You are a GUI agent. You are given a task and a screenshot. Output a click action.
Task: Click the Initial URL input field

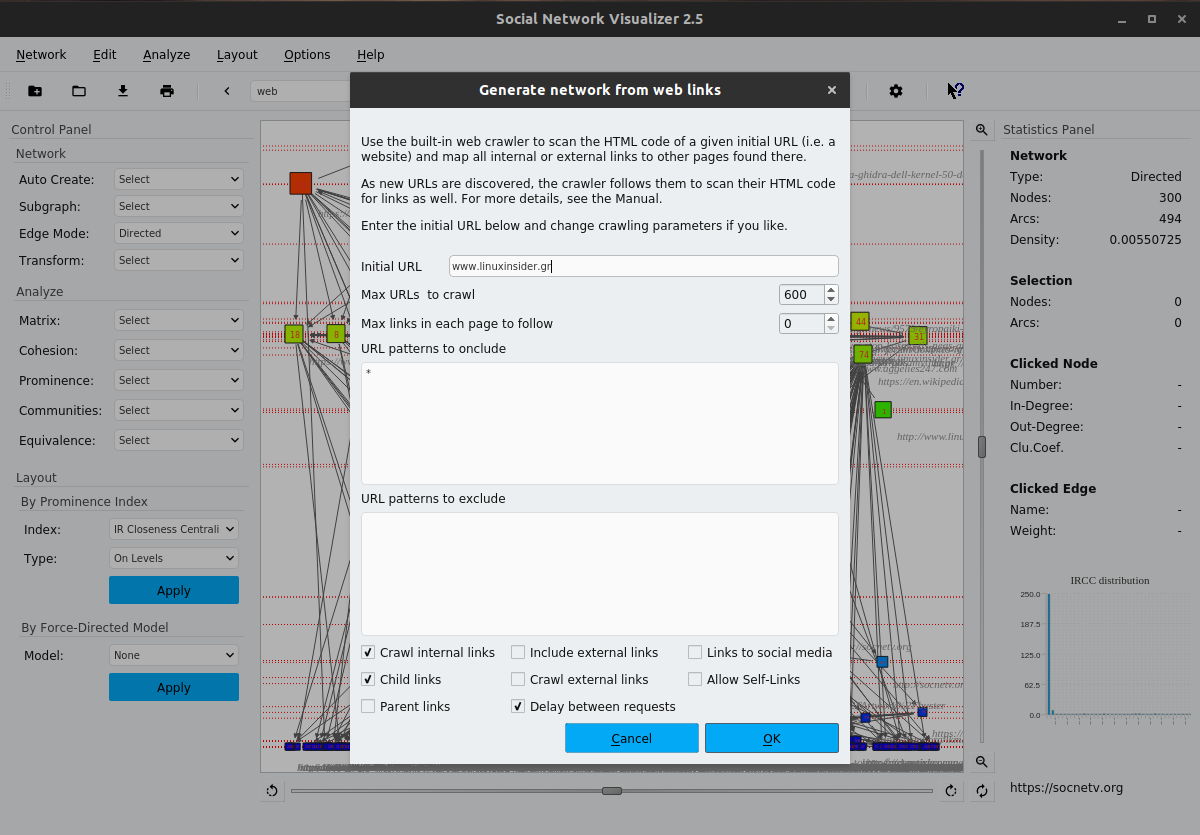[x=643, y=266]
